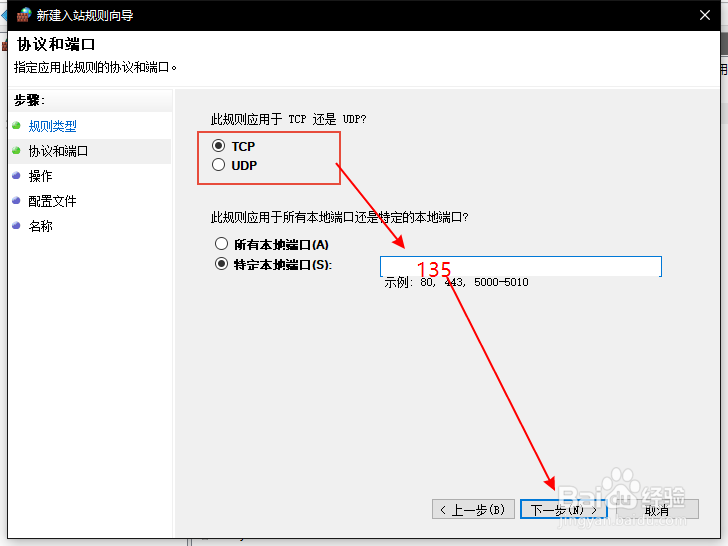The height and width of the screenshot is (546, 728).
Task: Choose 特定本地端口(S) option
Action: pos(221,264)
